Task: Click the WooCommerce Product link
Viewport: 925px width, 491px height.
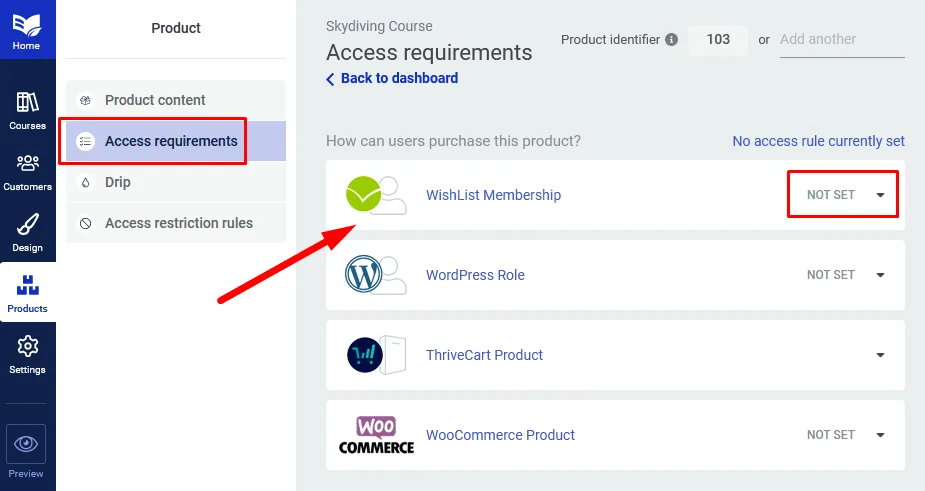Action: [500, 435]
